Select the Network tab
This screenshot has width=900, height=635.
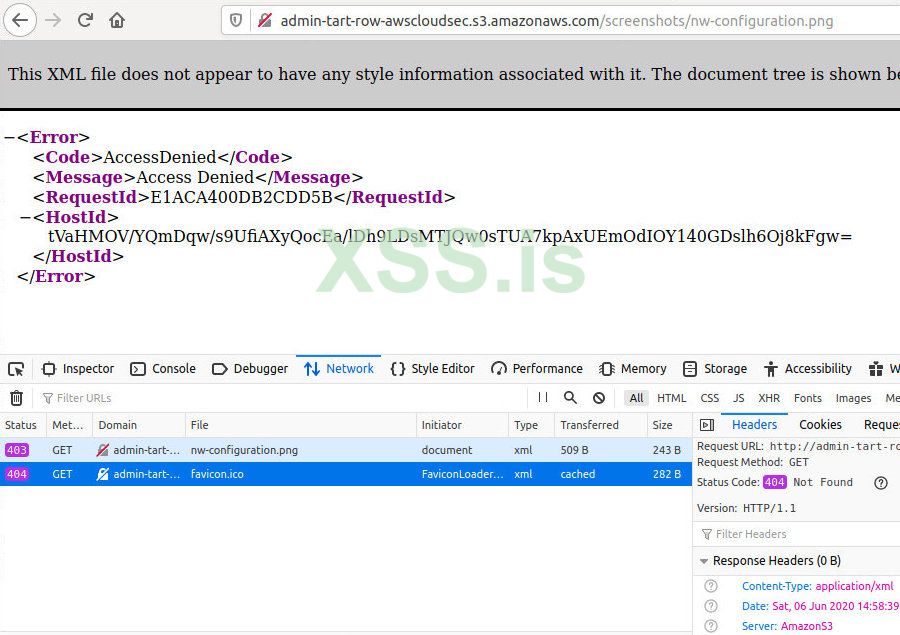click(x=339, y=369)
